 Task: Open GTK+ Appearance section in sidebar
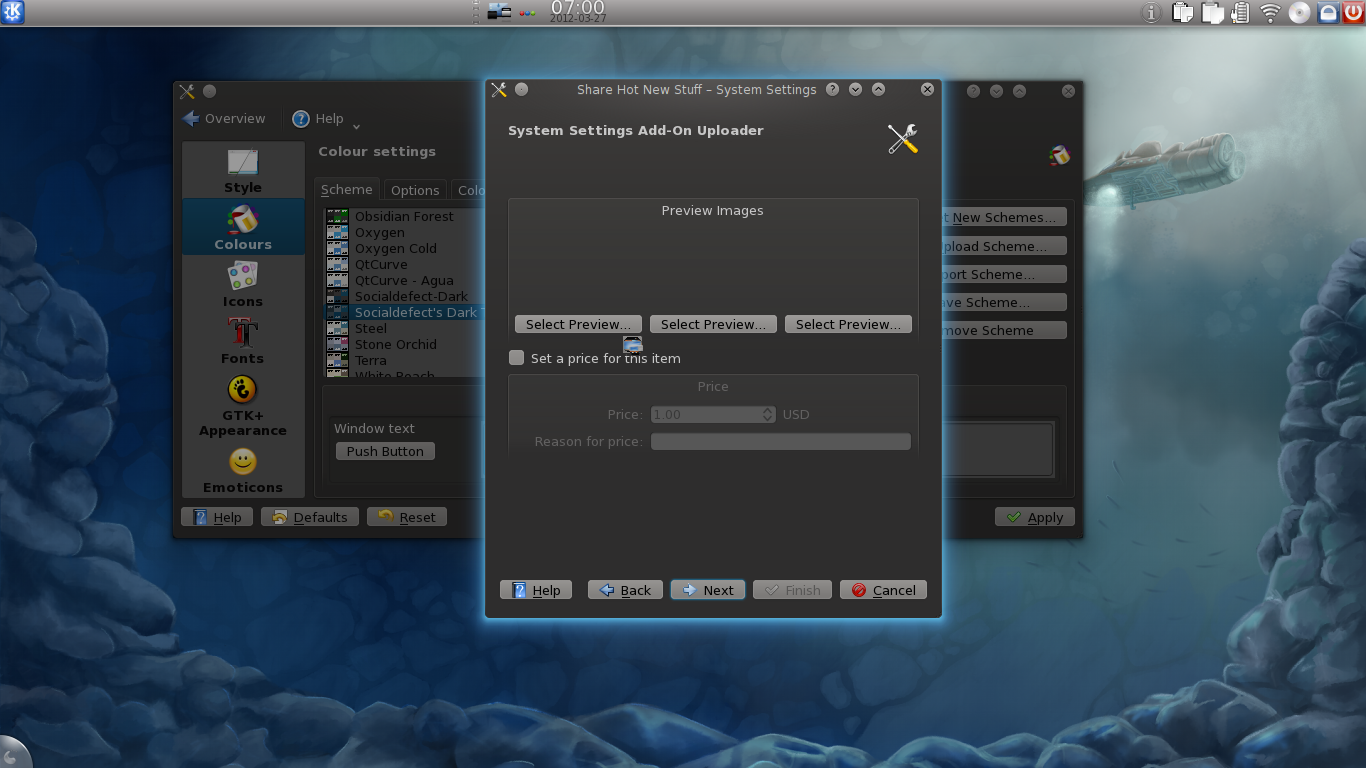click(x=243, y=405)
